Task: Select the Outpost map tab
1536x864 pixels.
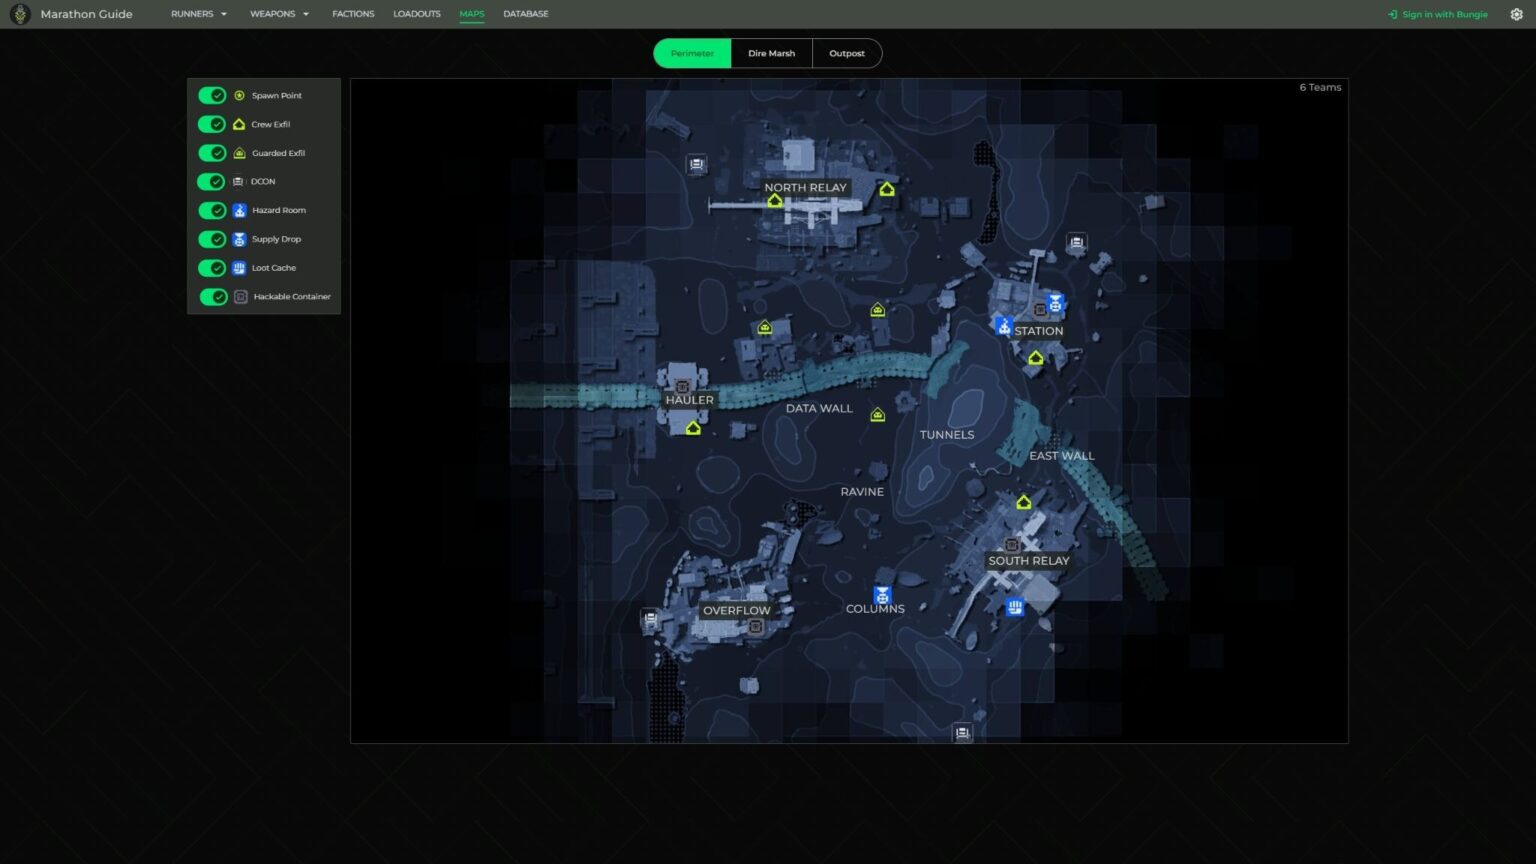Action: tap(847, 53)
